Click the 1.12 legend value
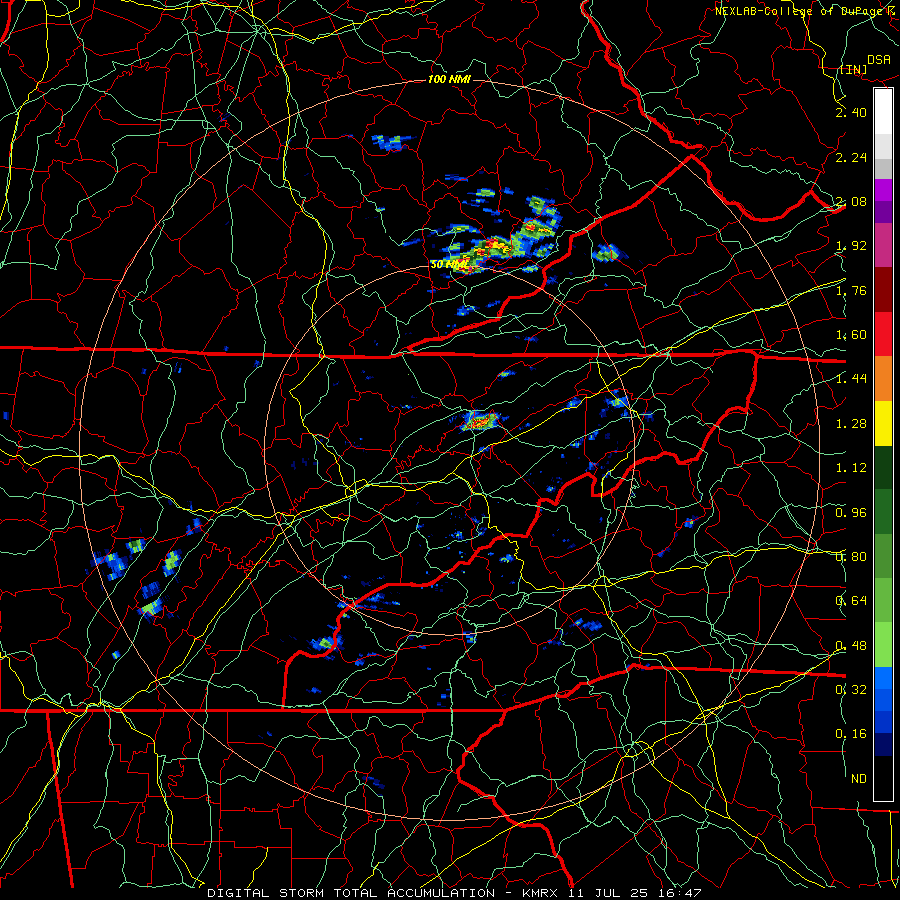The image size is (900, 900). [x=851, y=468]
